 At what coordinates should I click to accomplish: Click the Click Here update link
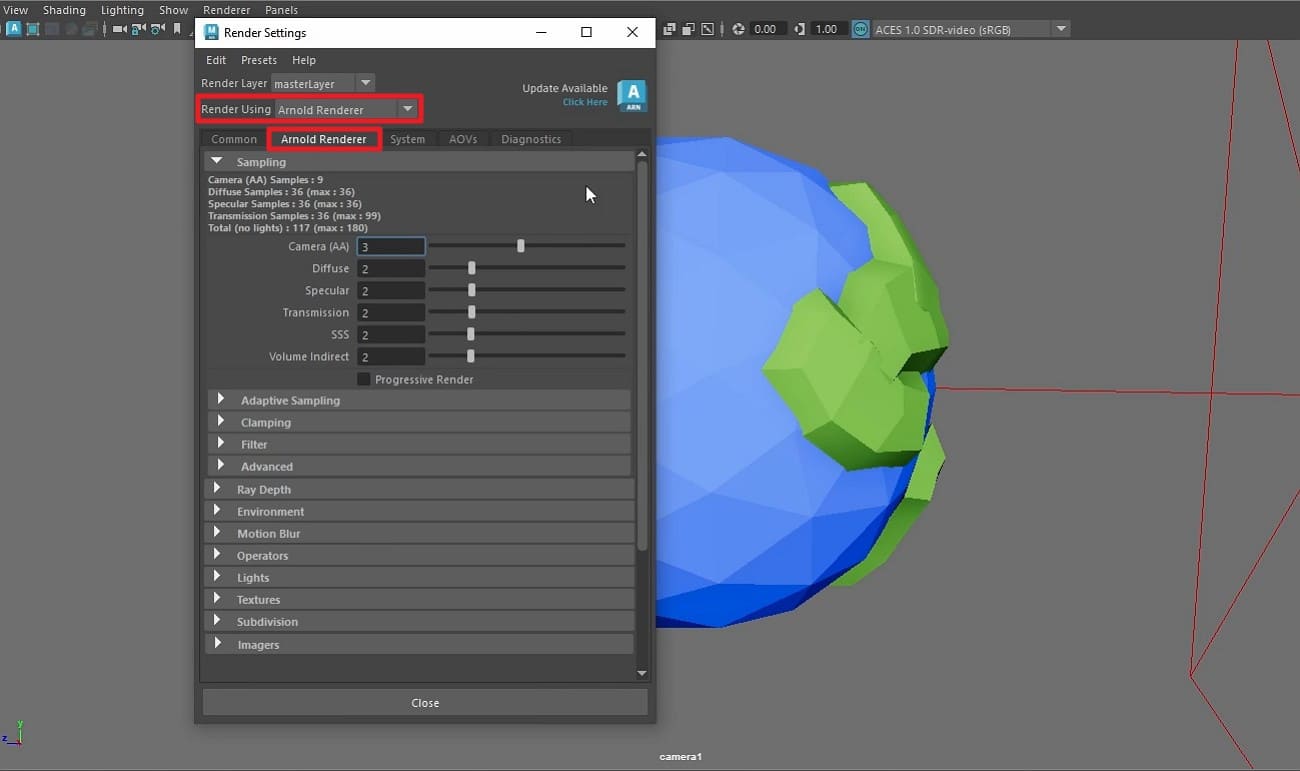pos(585,101)
